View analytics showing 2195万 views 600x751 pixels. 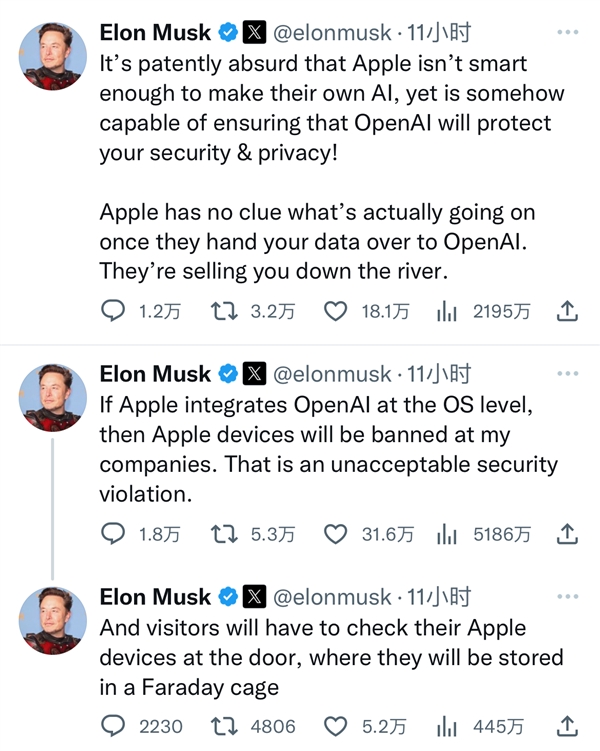pos(446,312)
